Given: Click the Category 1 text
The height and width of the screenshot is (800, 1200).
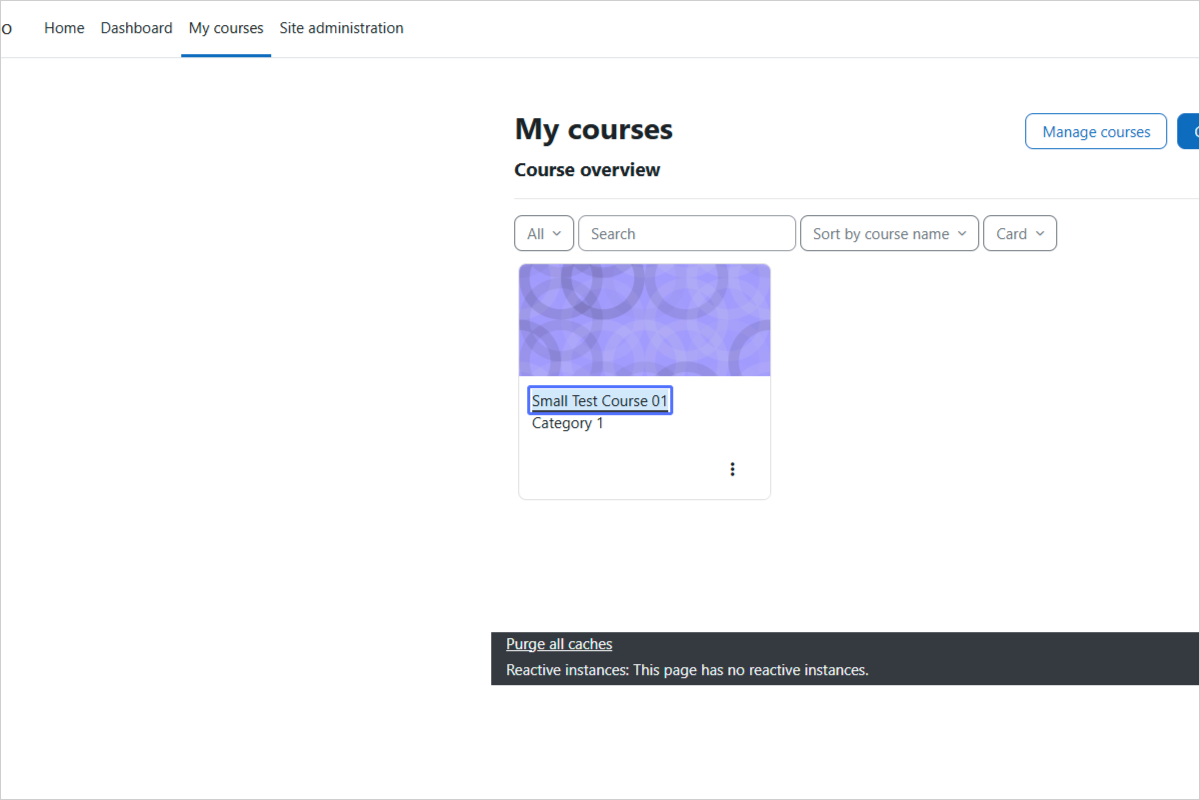Looking at the screenshot, I should tap(568, 423).
